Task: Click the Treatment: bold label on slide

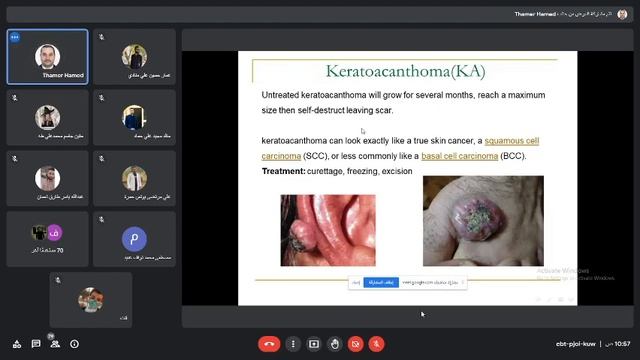Action: [283, 171]
